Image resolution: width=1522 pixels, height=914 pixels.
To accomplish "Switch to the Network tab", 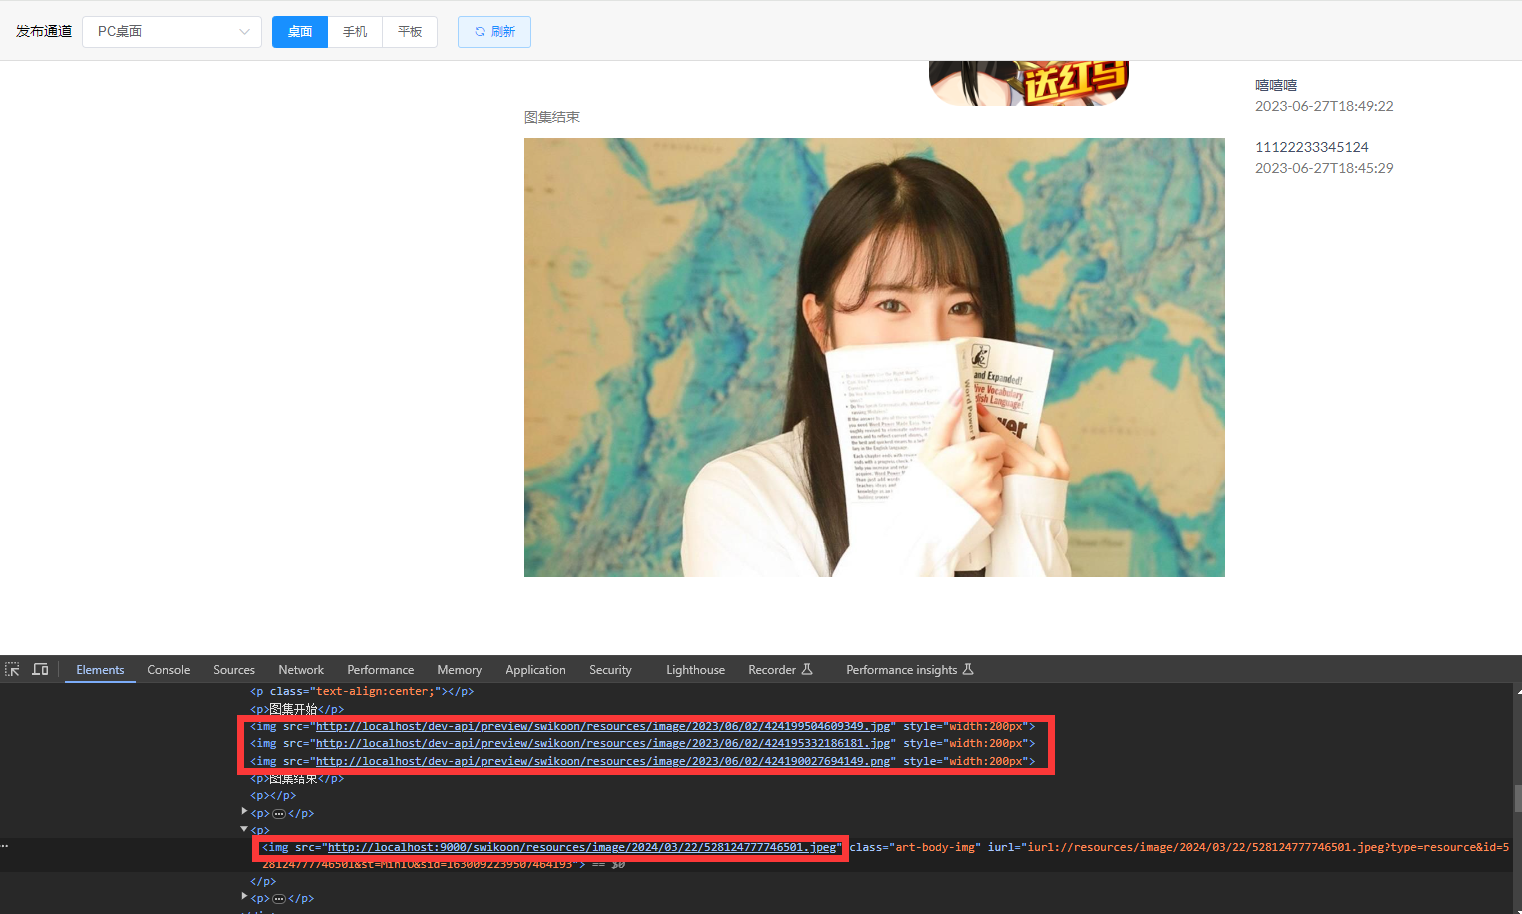I will [x=301, y=670].
